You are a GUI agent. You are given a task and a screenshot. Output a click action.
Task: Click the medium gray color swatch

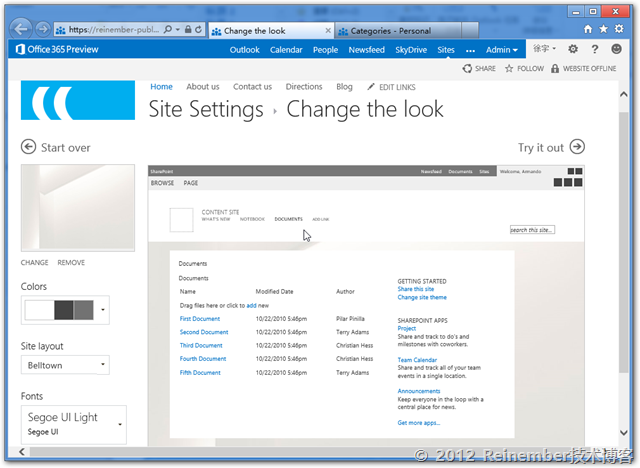(83, 310)
